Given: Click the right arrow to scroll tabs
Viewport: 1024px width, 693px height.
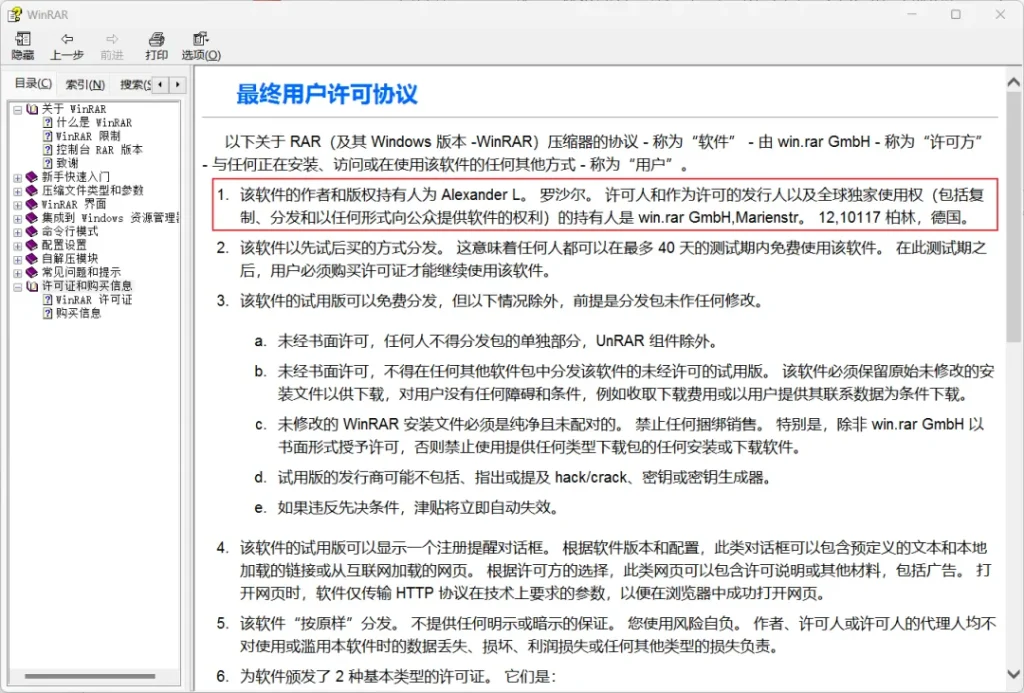Looking at the screenshot, I should point(177,84).
